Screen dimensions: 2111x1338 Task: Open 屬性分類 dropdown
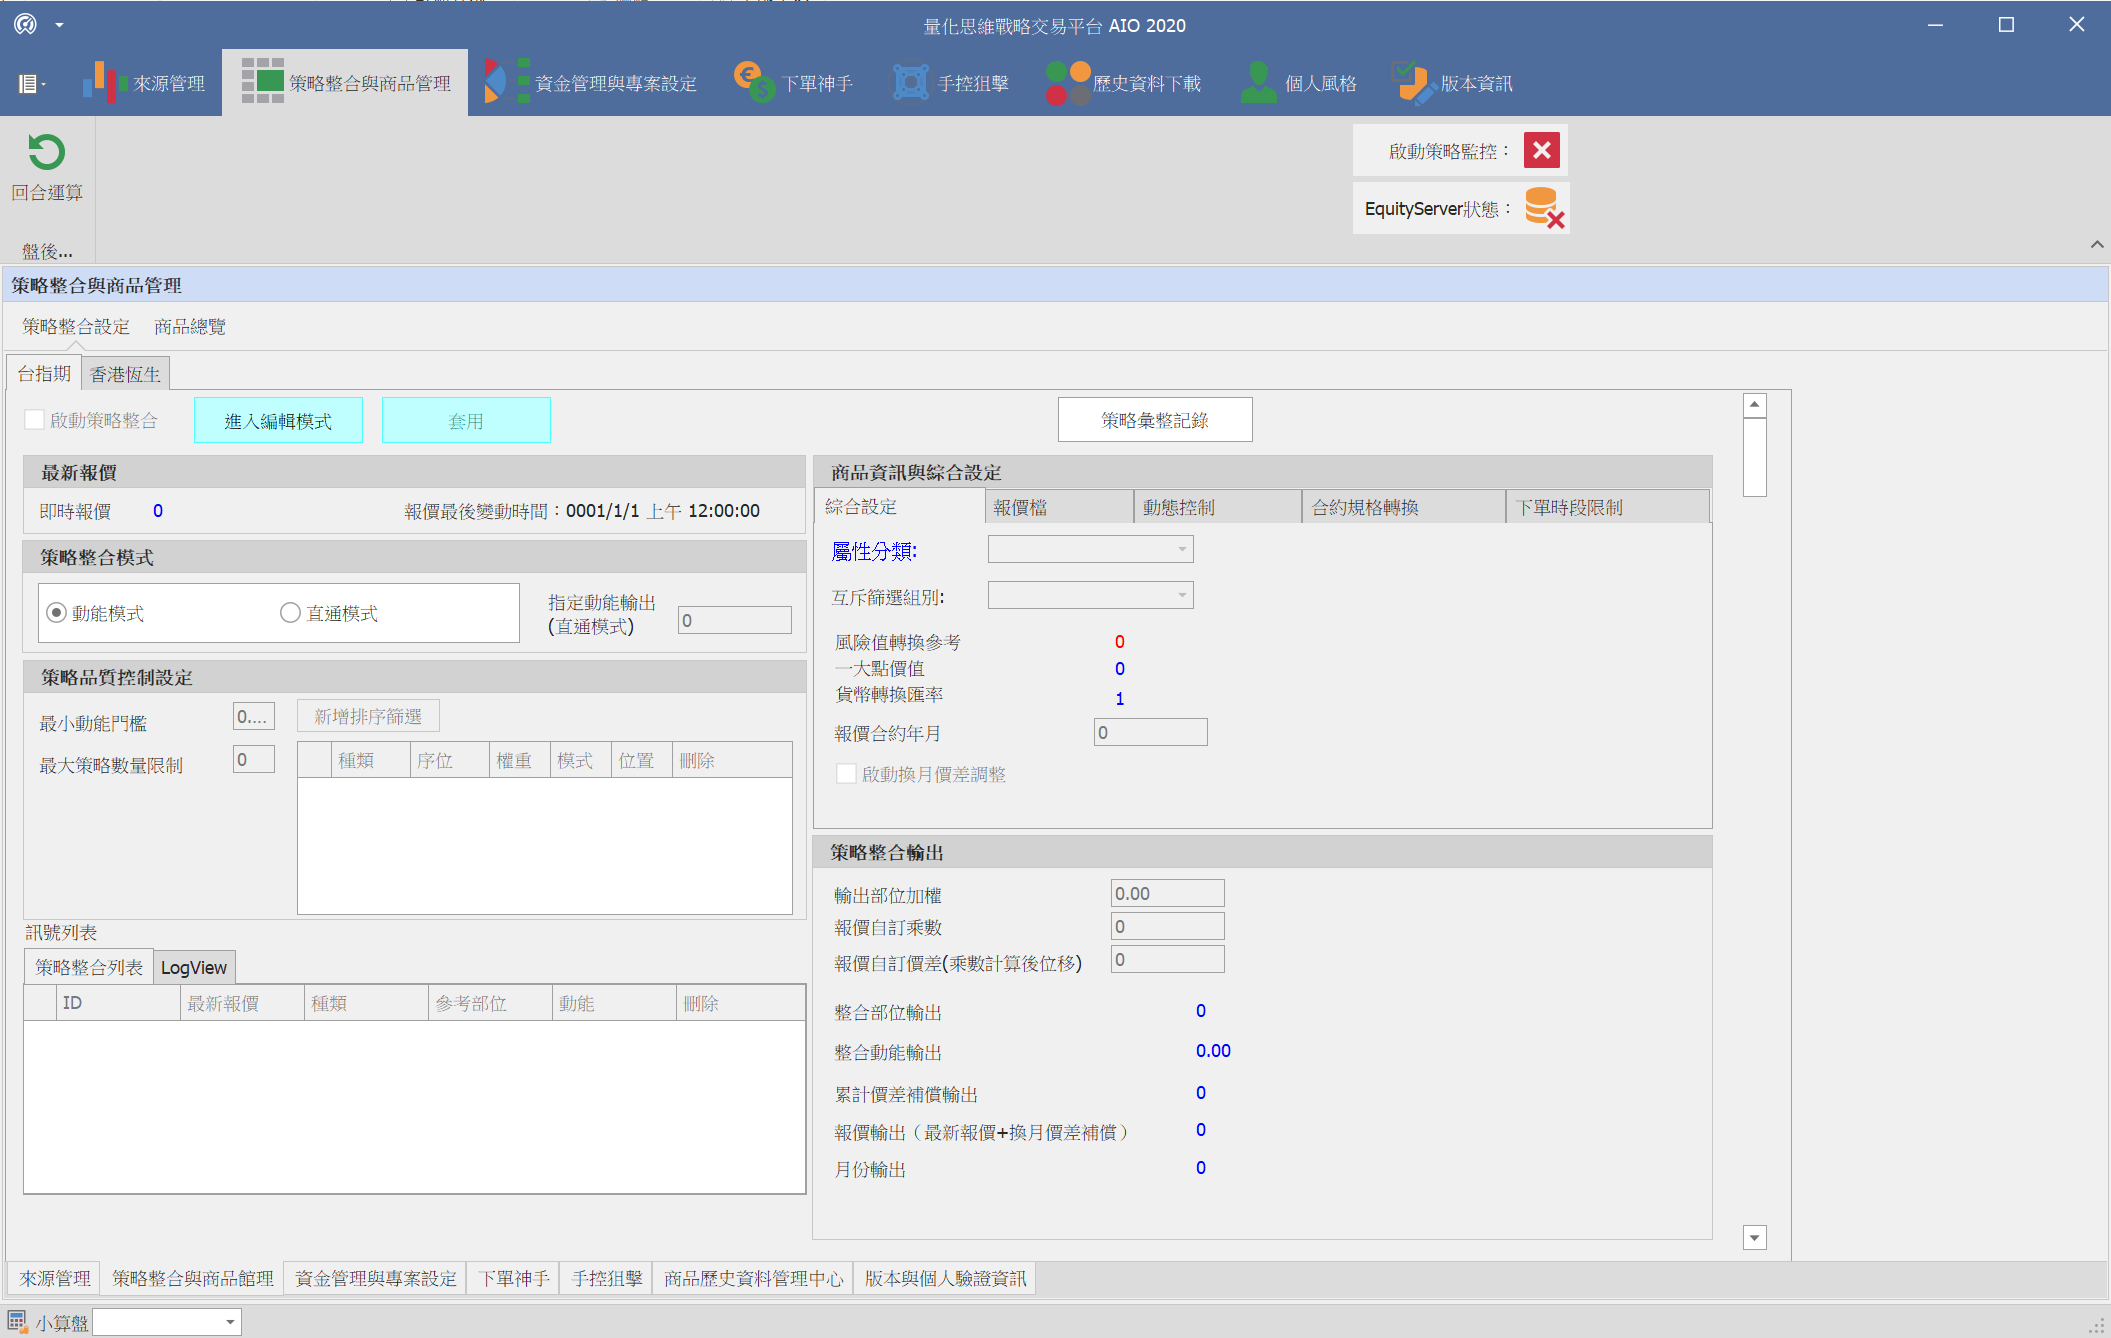(x=1091, y=549)
